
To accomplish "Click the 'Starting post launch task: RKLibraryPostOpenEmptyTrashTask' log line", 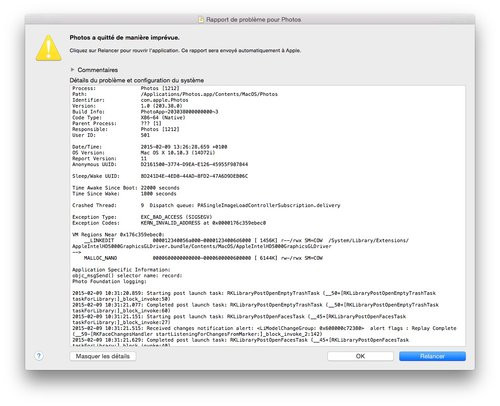I will pyautogui.click(x=254, y=293).
